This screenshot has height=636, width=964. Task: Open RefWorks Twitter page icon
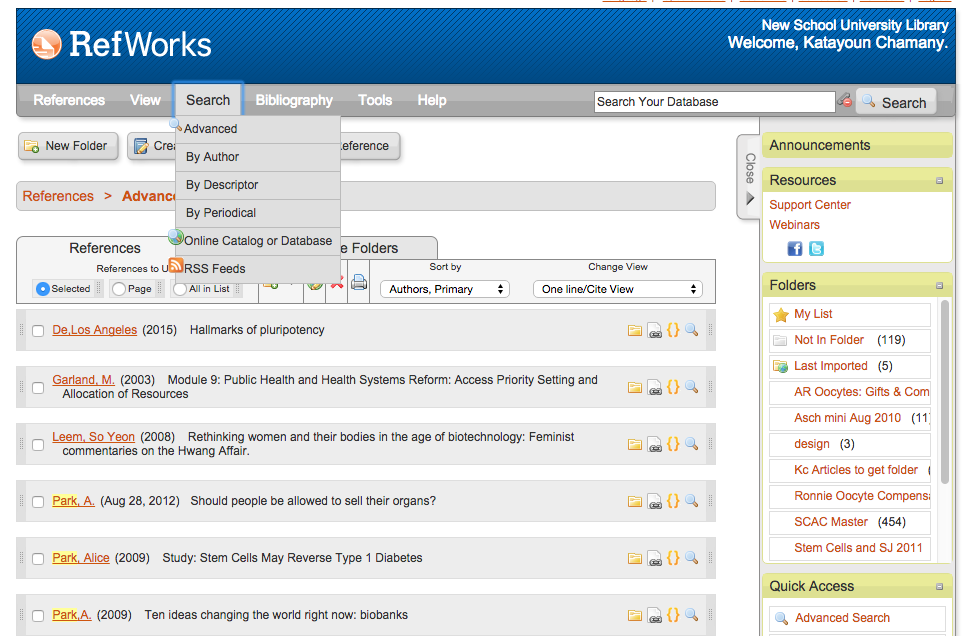[816, 248]
